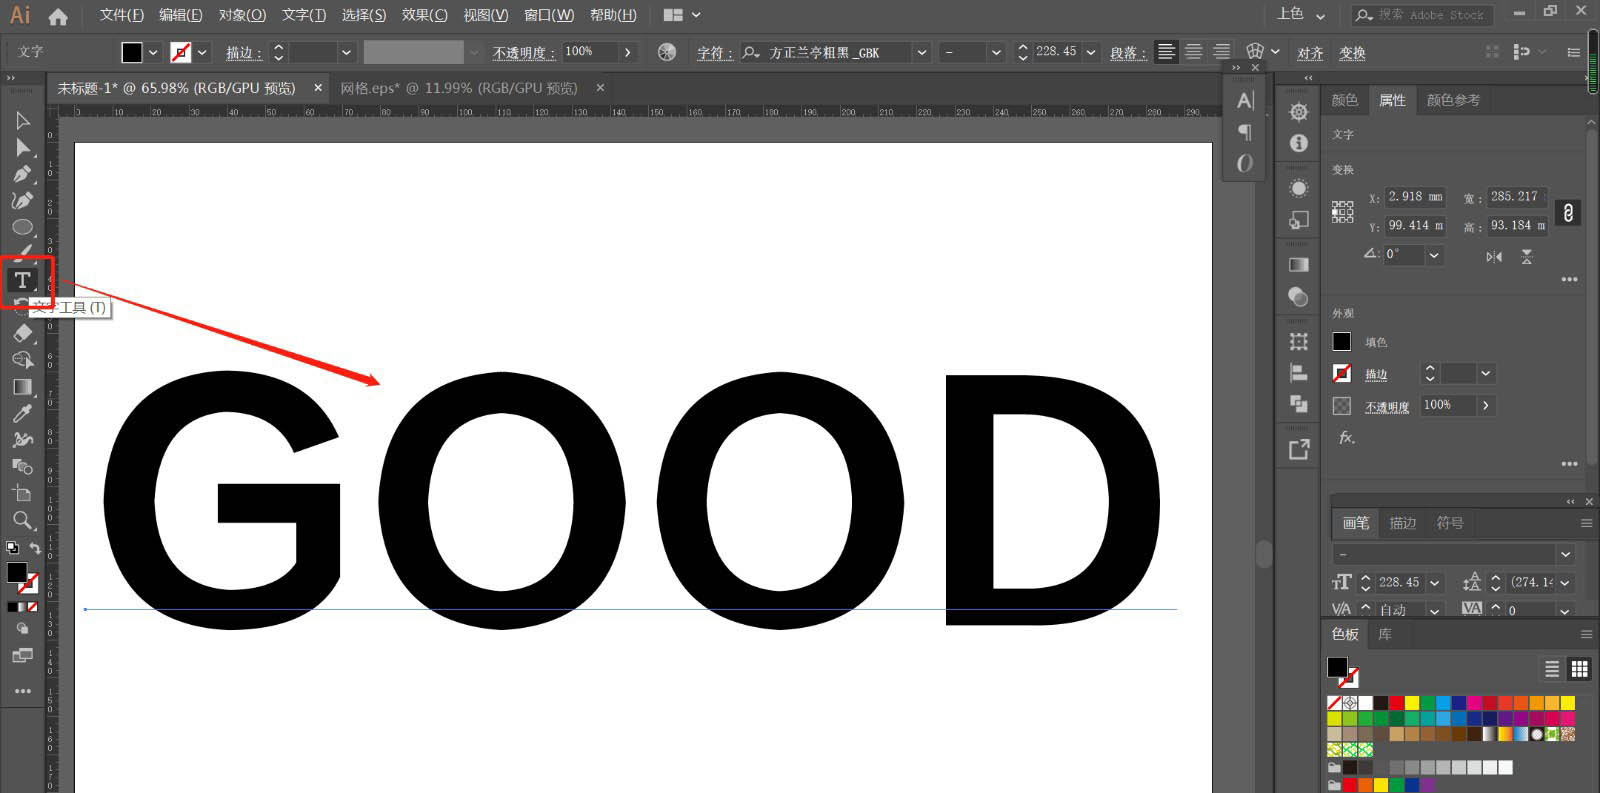
Task: Click the width value field 285.217
Action: [1517, 197]
